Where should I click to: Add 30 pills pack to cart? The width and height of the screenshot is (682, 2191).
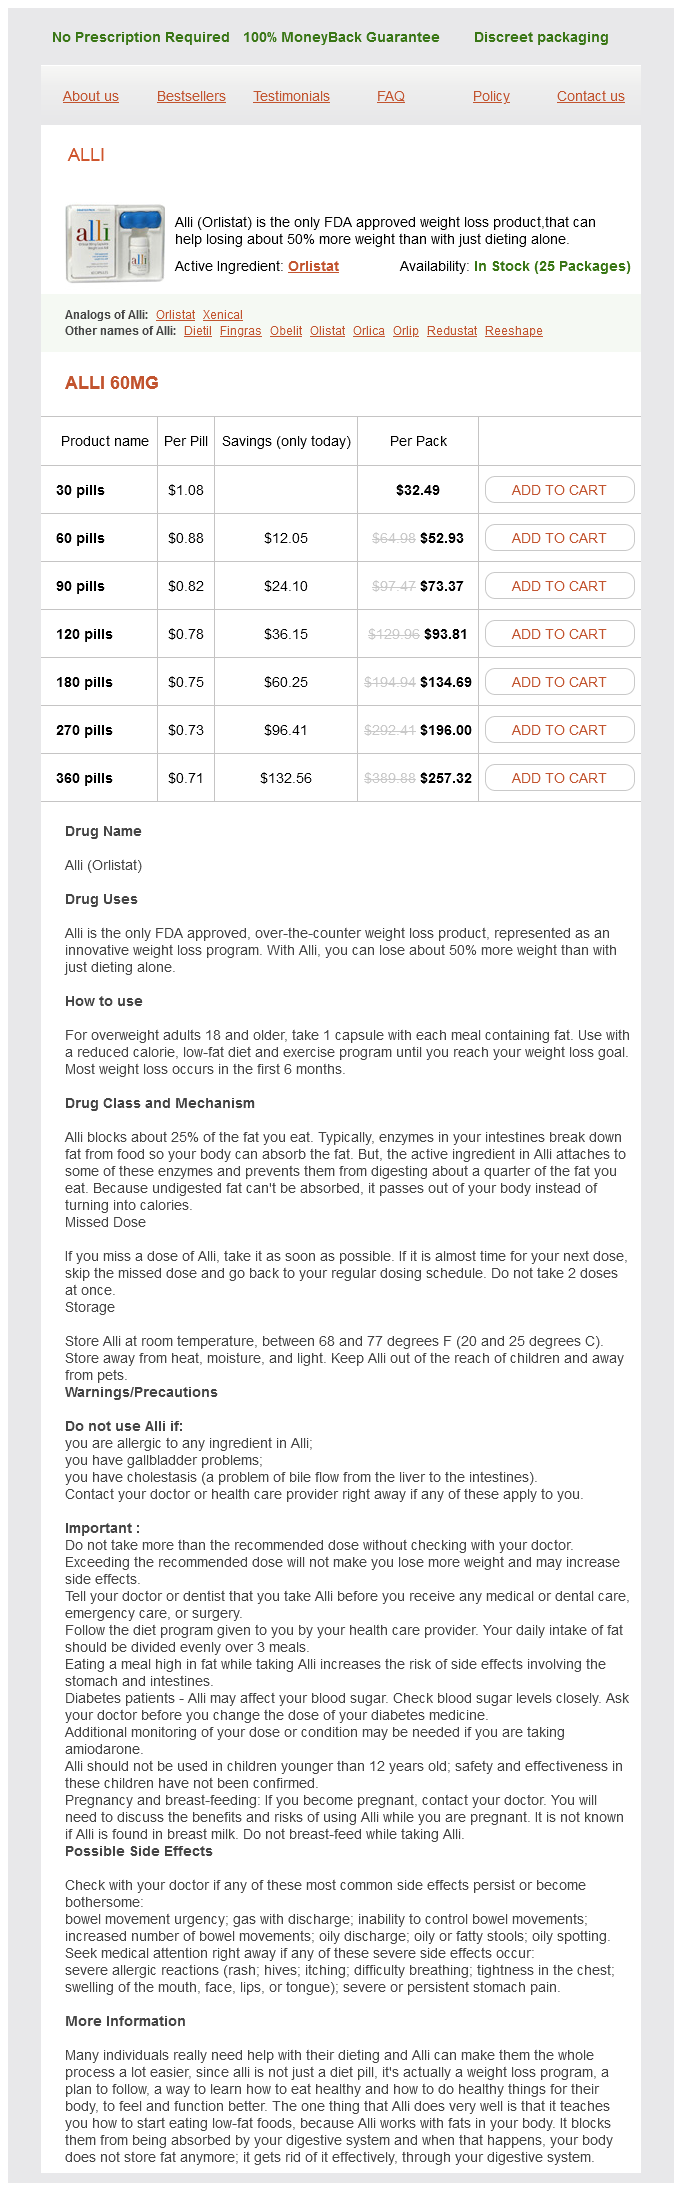point(559,490)
